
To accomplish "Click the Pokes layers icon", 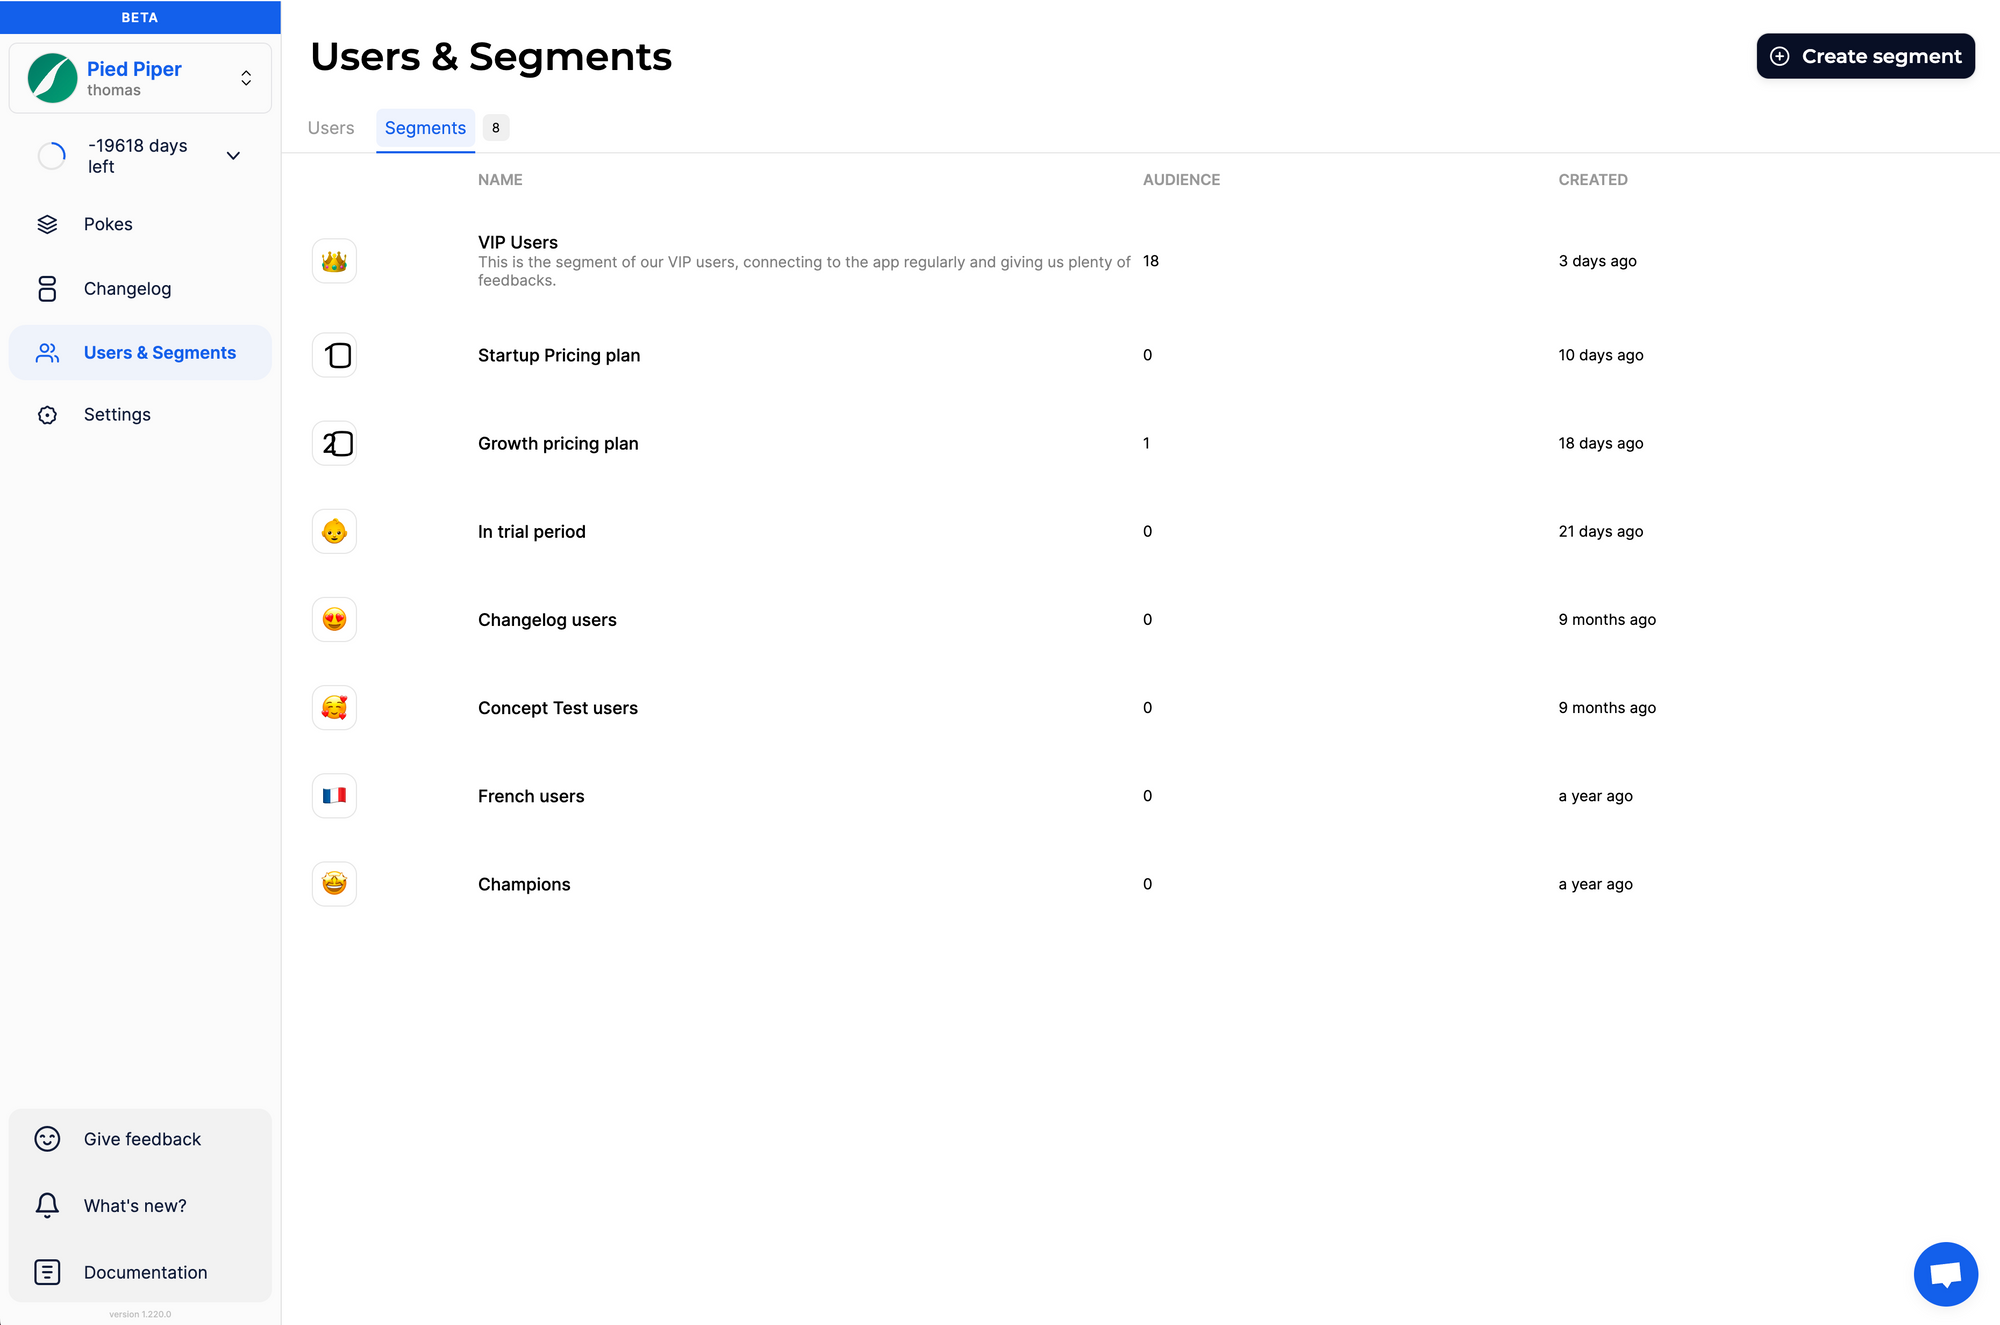I will coord(47,224).
